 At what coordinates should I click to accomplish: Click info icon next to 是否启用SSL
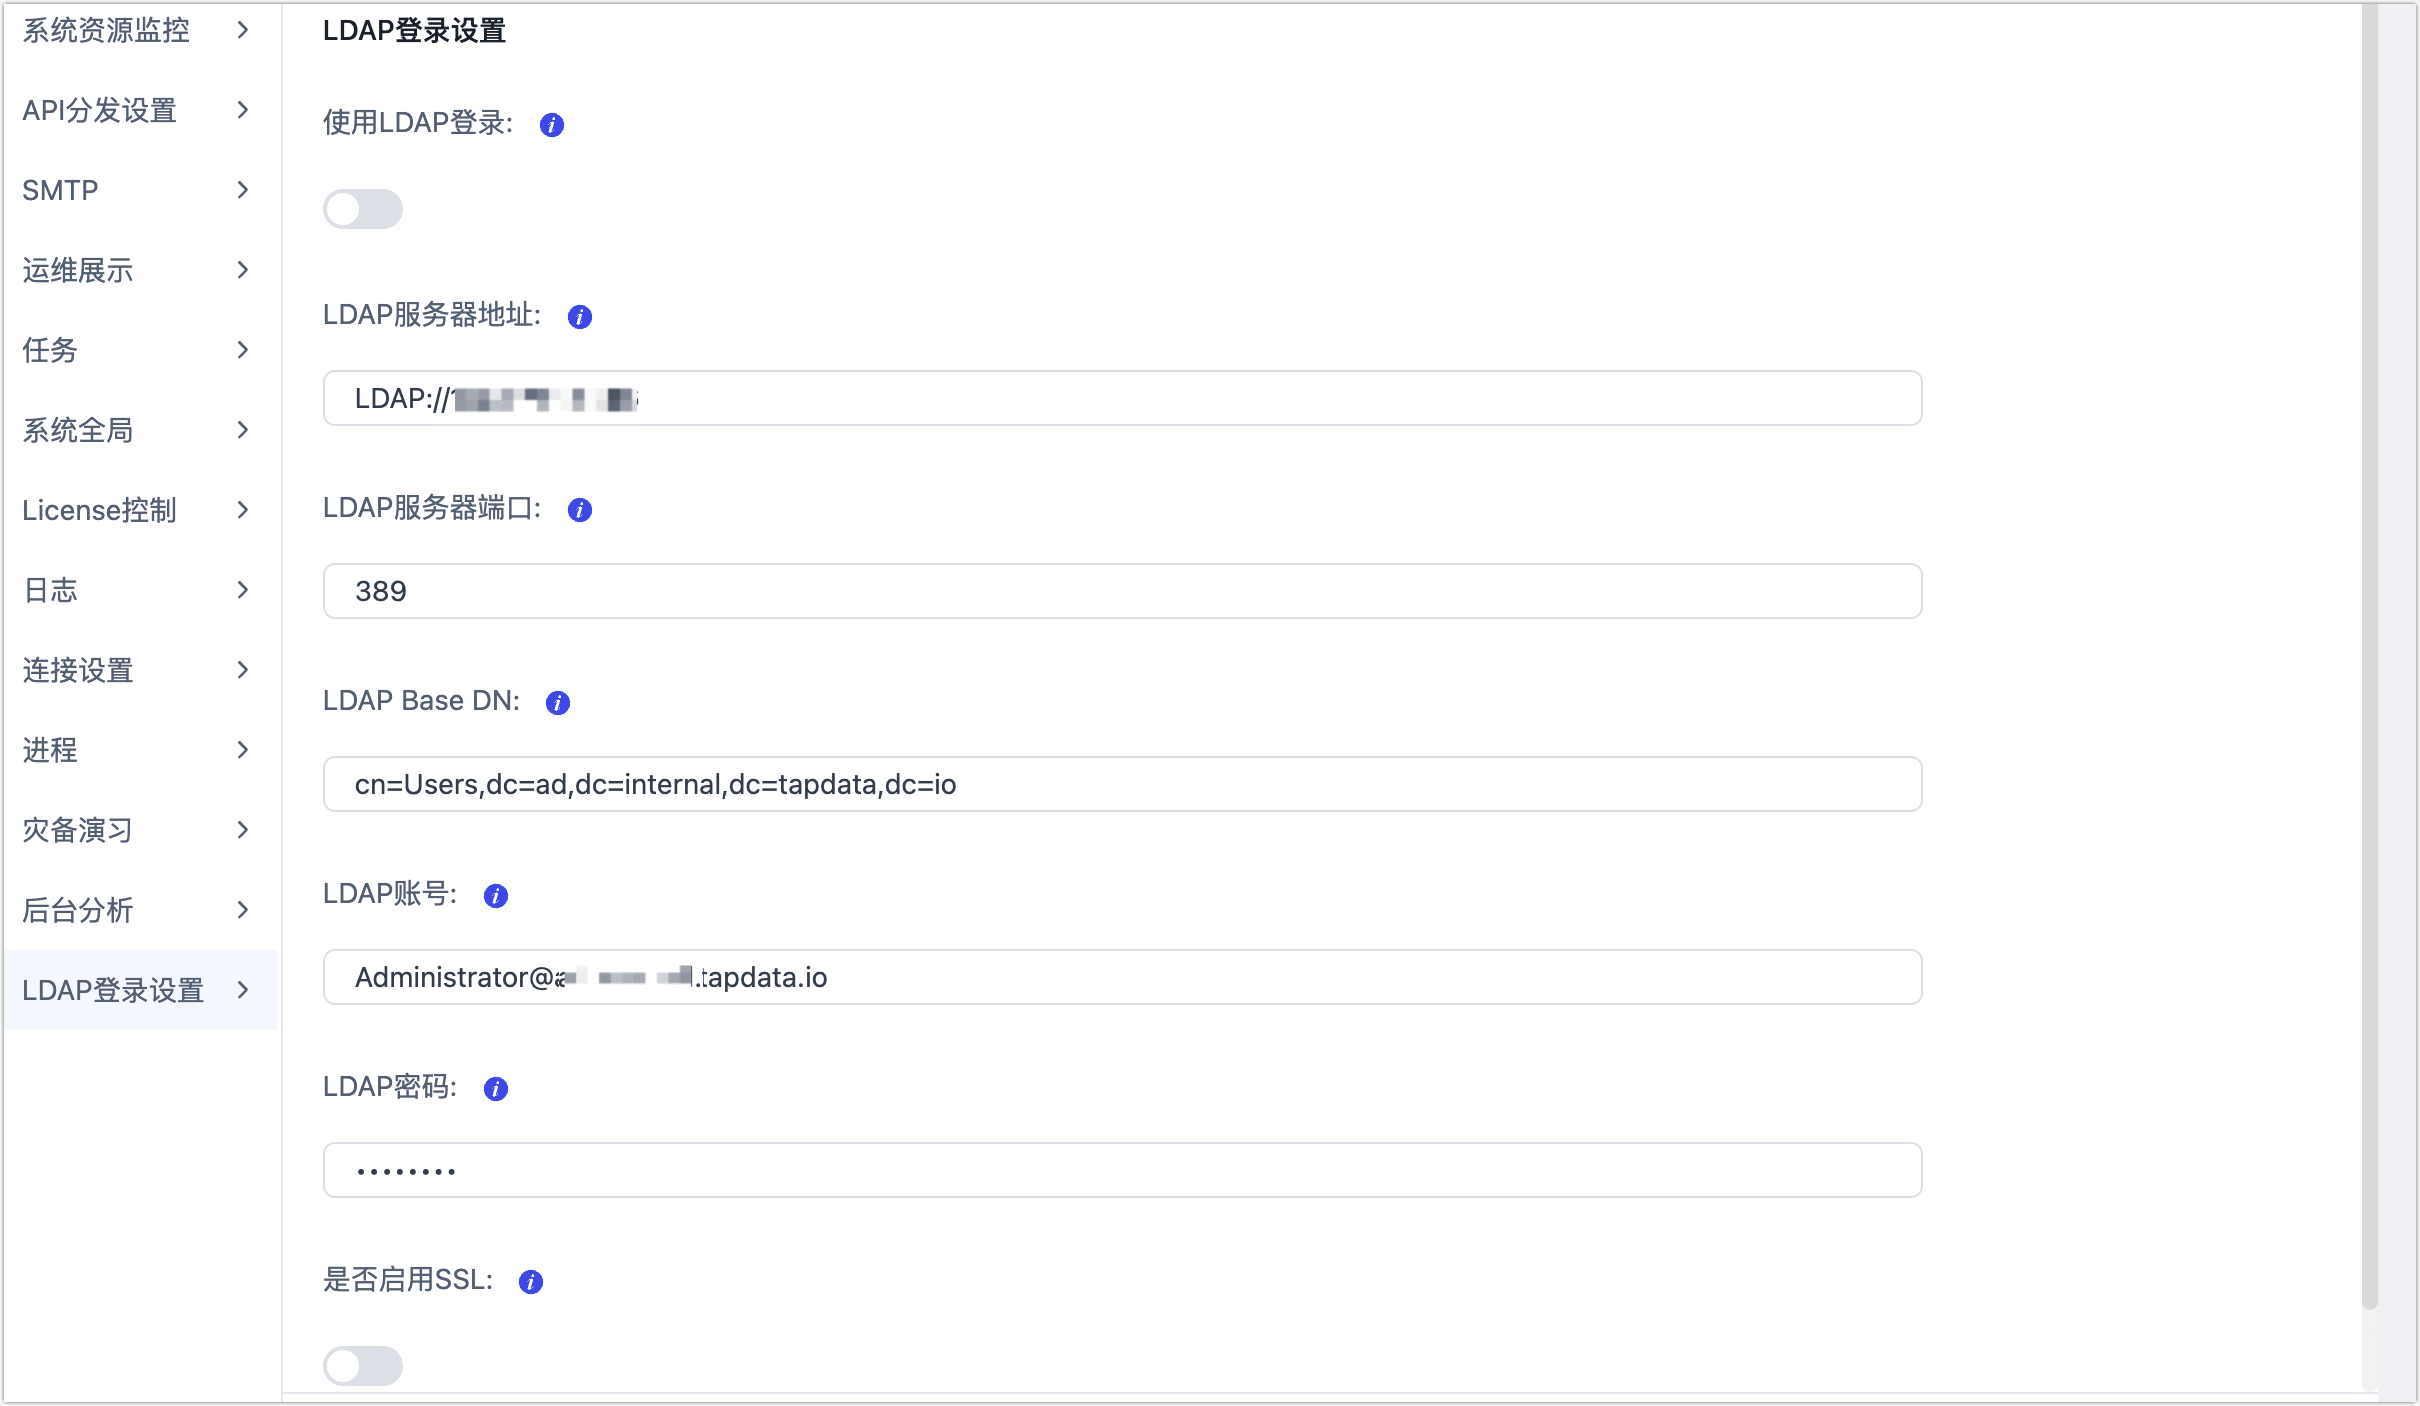click(530, 1282)
